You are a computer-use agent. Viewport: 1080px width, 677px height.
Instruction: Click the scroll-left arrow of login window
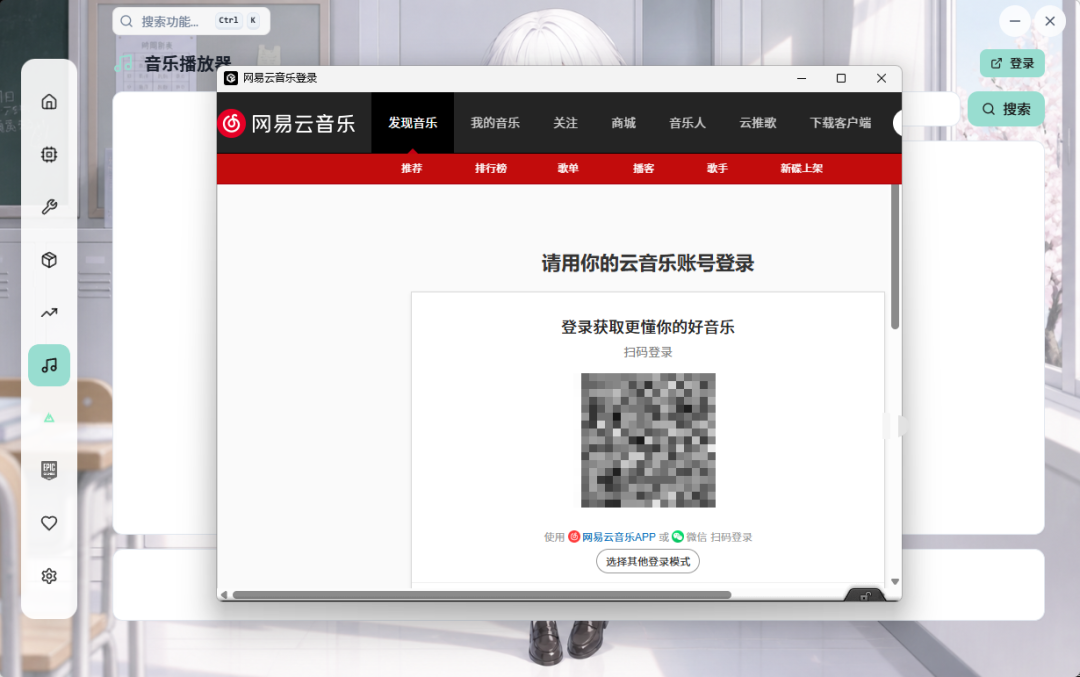tap(224, 595)
